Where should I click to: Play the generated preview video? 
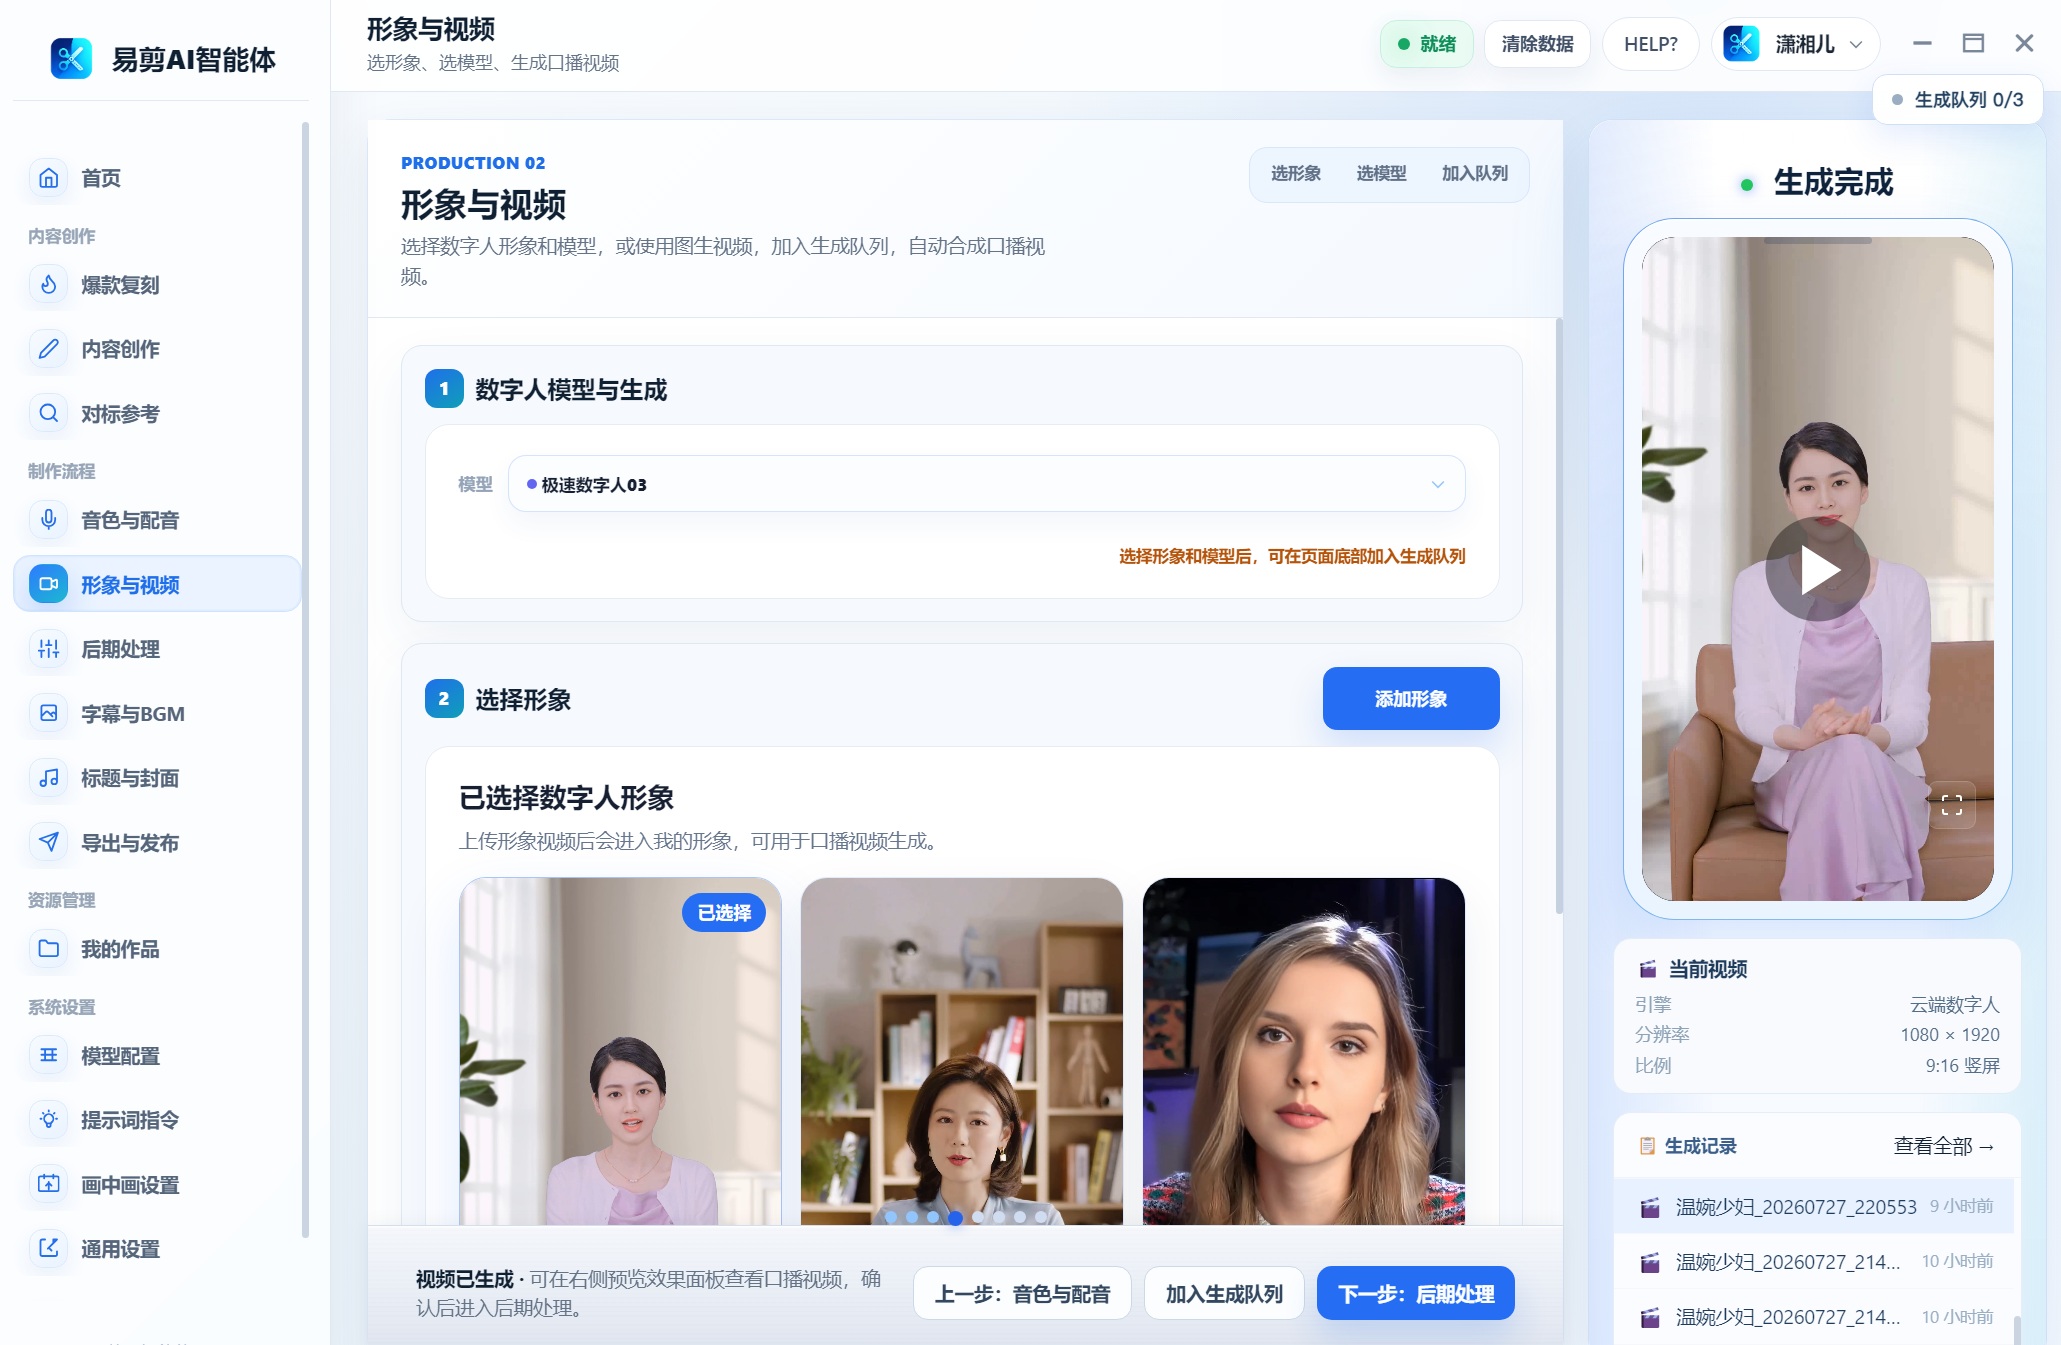(x=1817, y=570)
